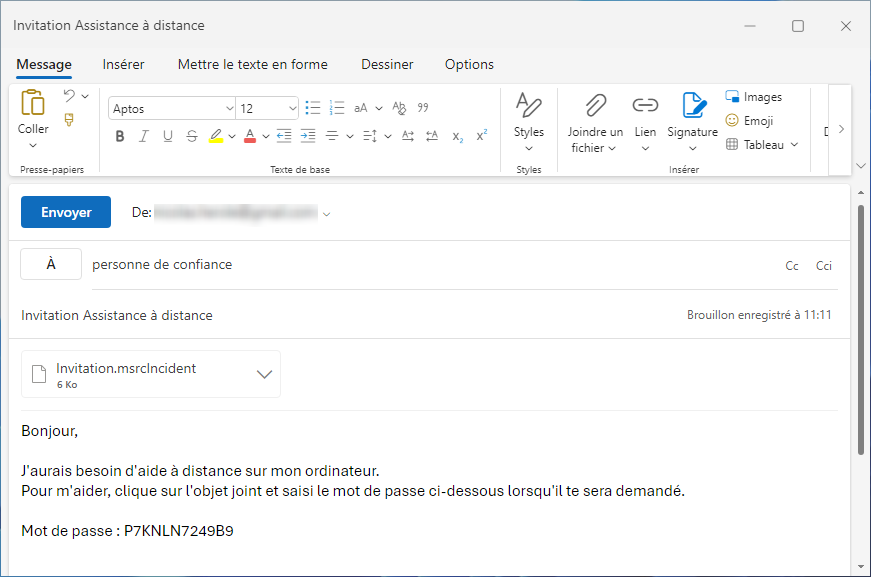Switch to the Dessiner tab

point(387,64)
